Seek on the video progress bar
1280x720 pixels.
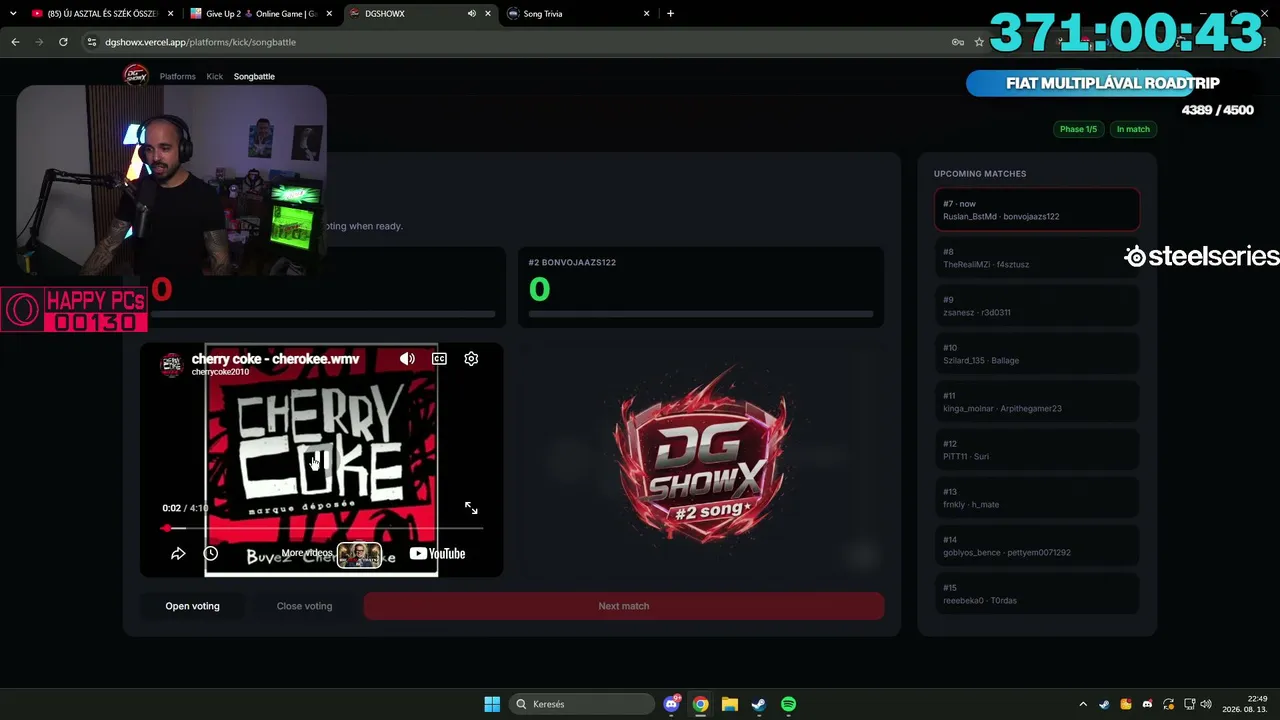click(322, 528)
